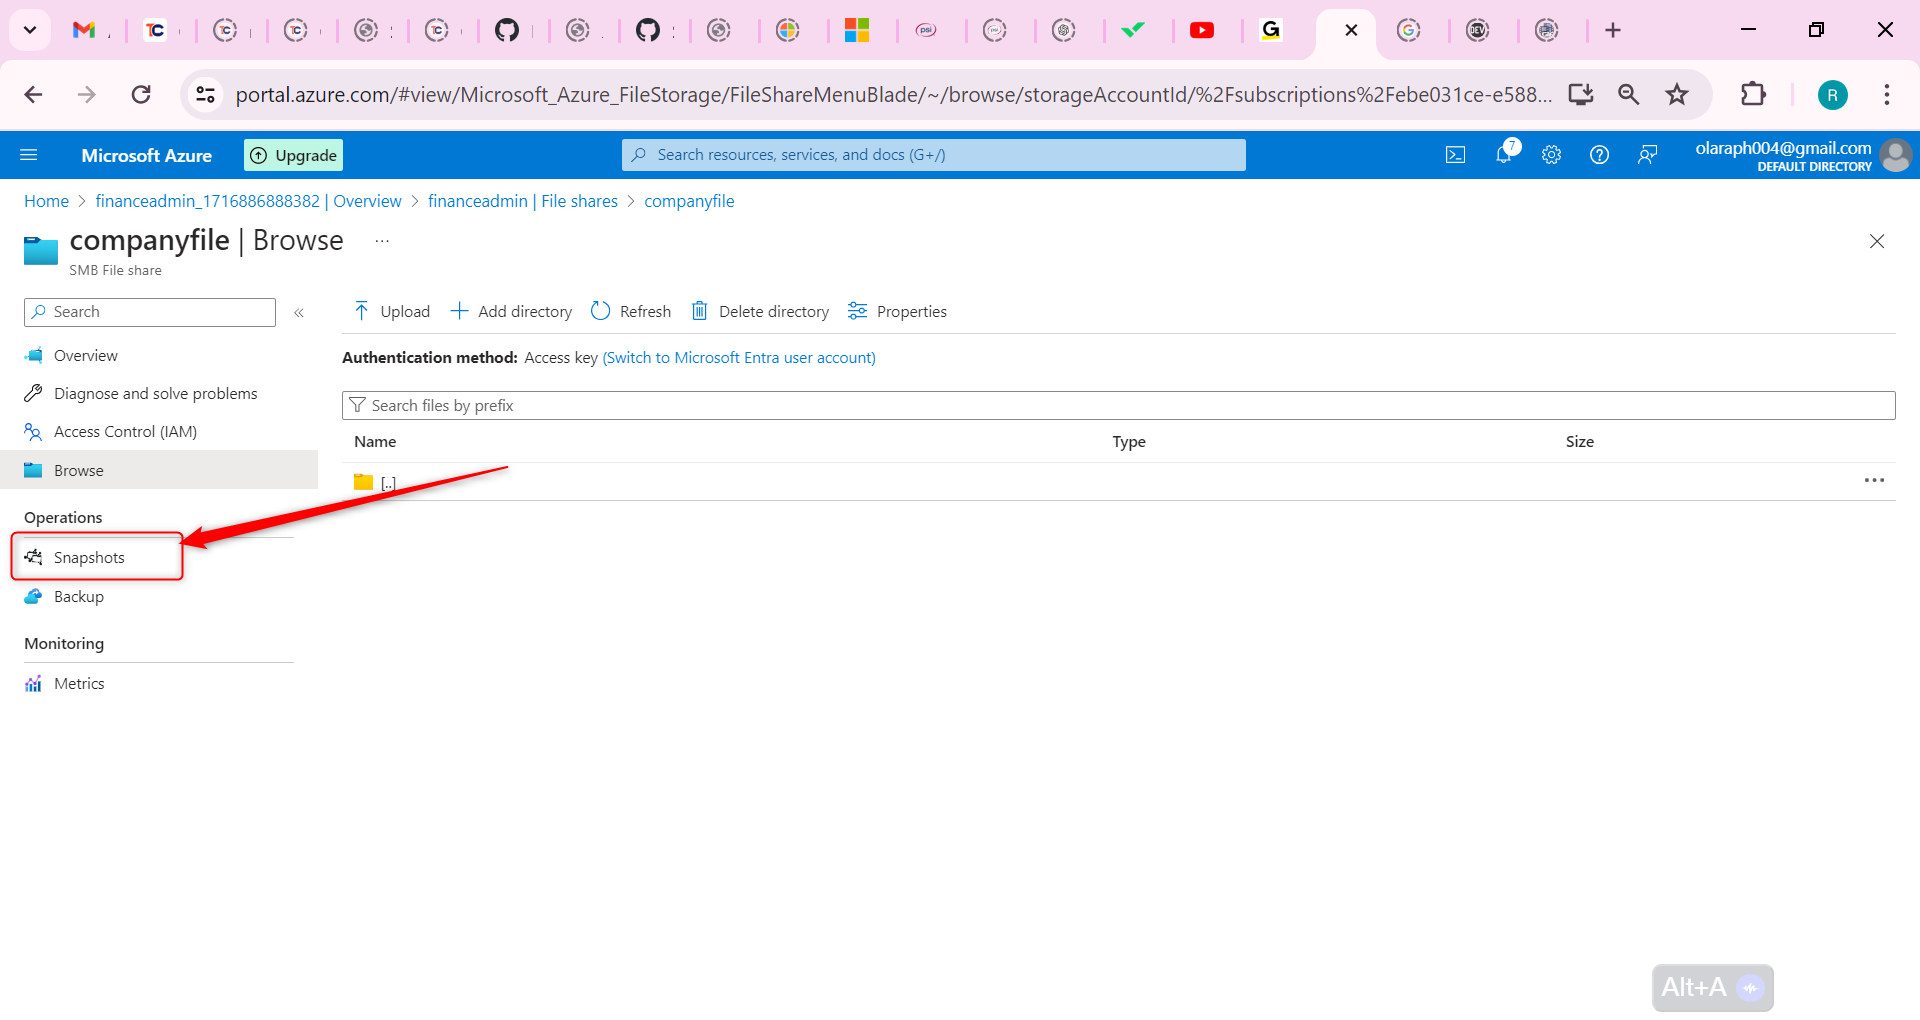Click Delete directory in the toolbar

point(760,312)
